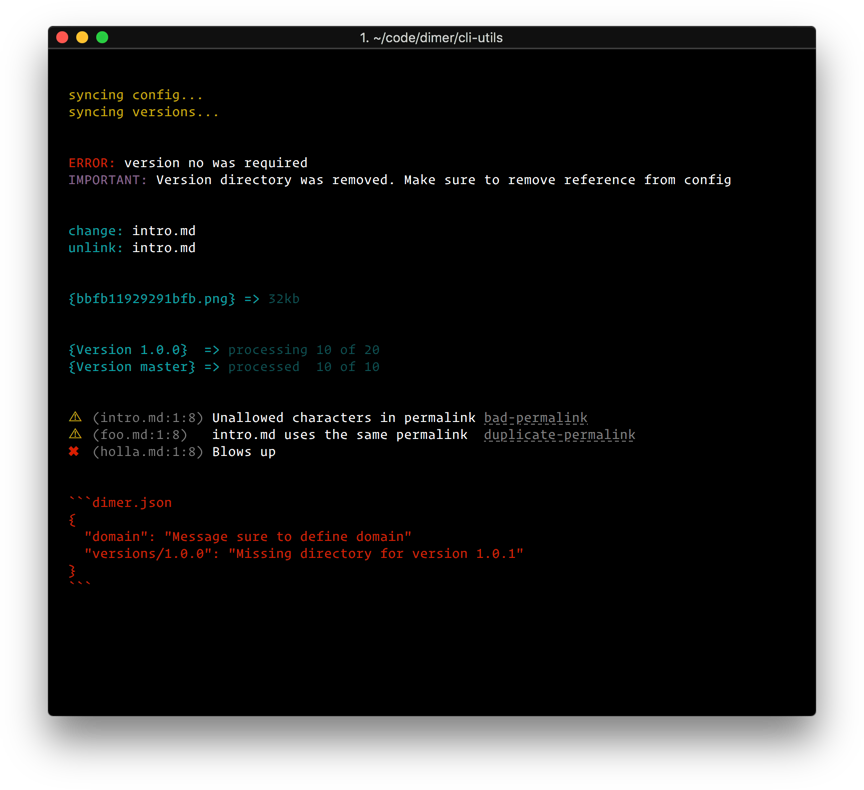Click the purple IMPORTANT: label
Image resolution: width=864 pixels, height=790 pixels.
[107, 180]
